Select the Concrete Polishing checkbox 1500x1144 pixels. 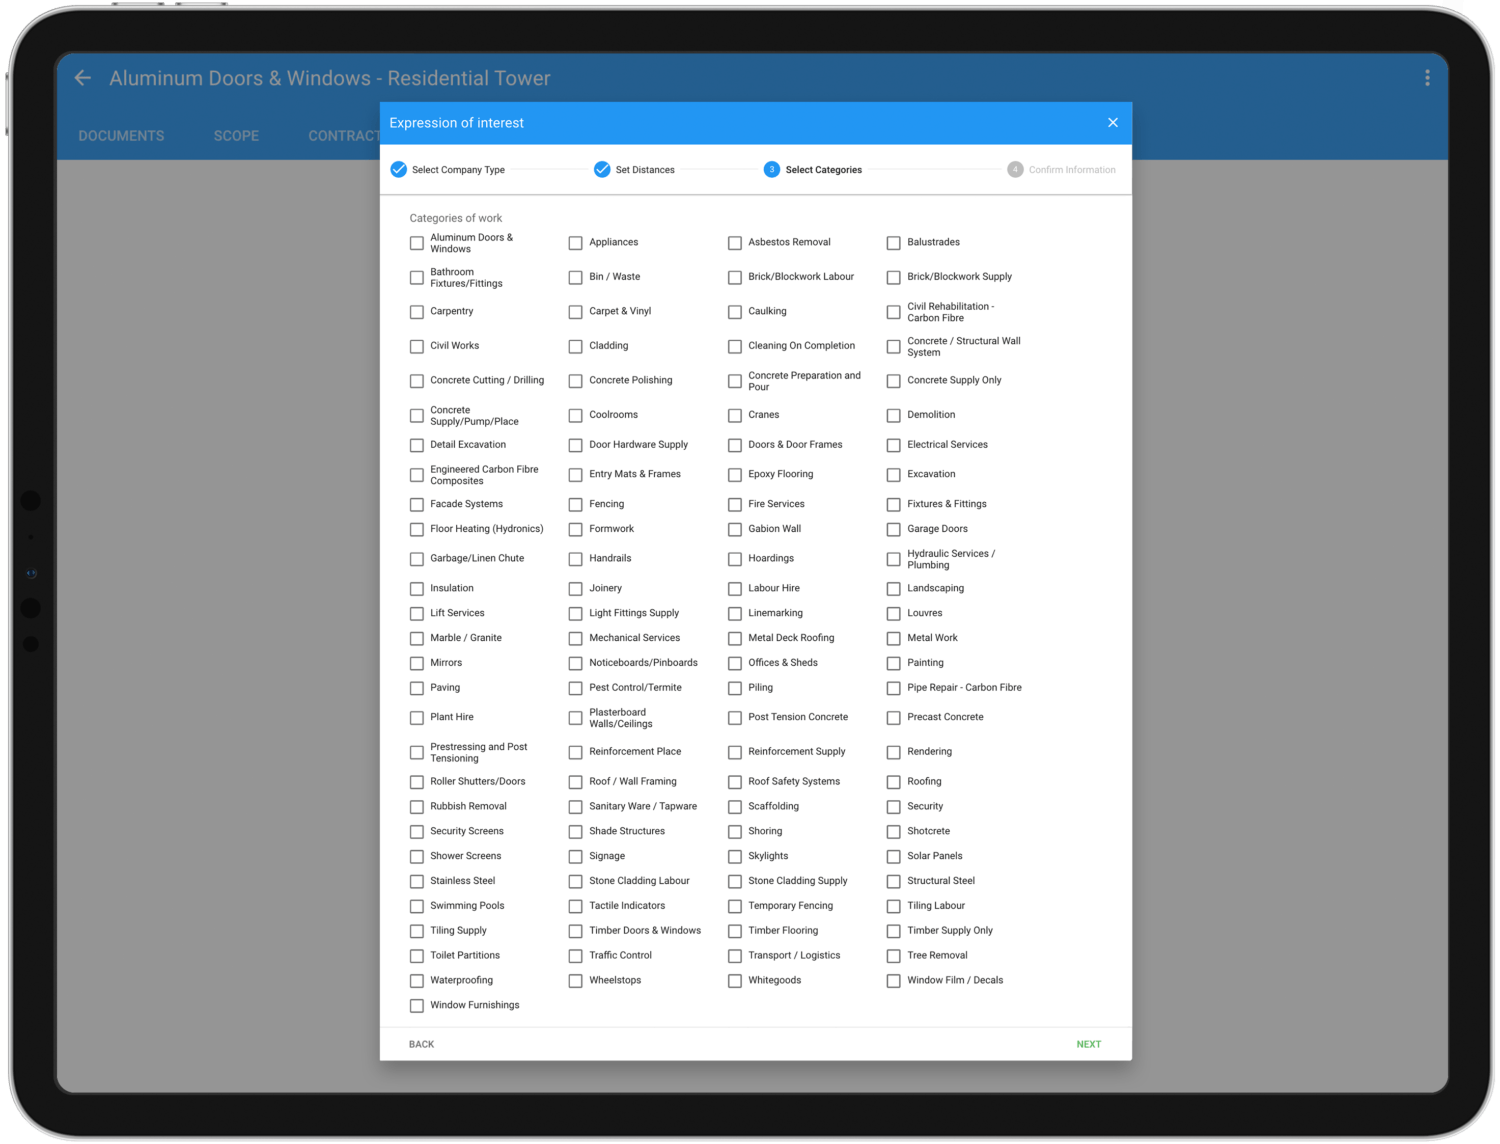coord(575,380)
